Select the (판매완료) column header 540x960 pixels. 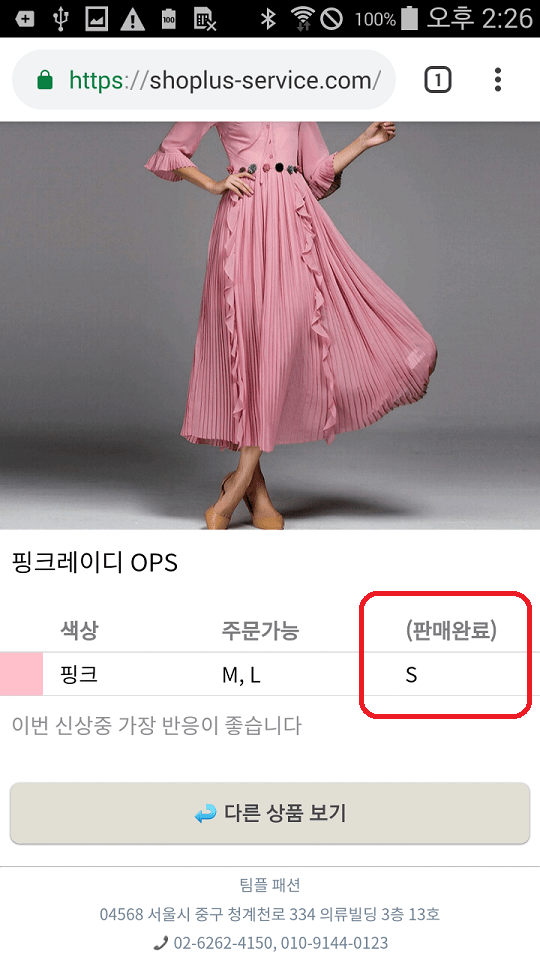451,630
